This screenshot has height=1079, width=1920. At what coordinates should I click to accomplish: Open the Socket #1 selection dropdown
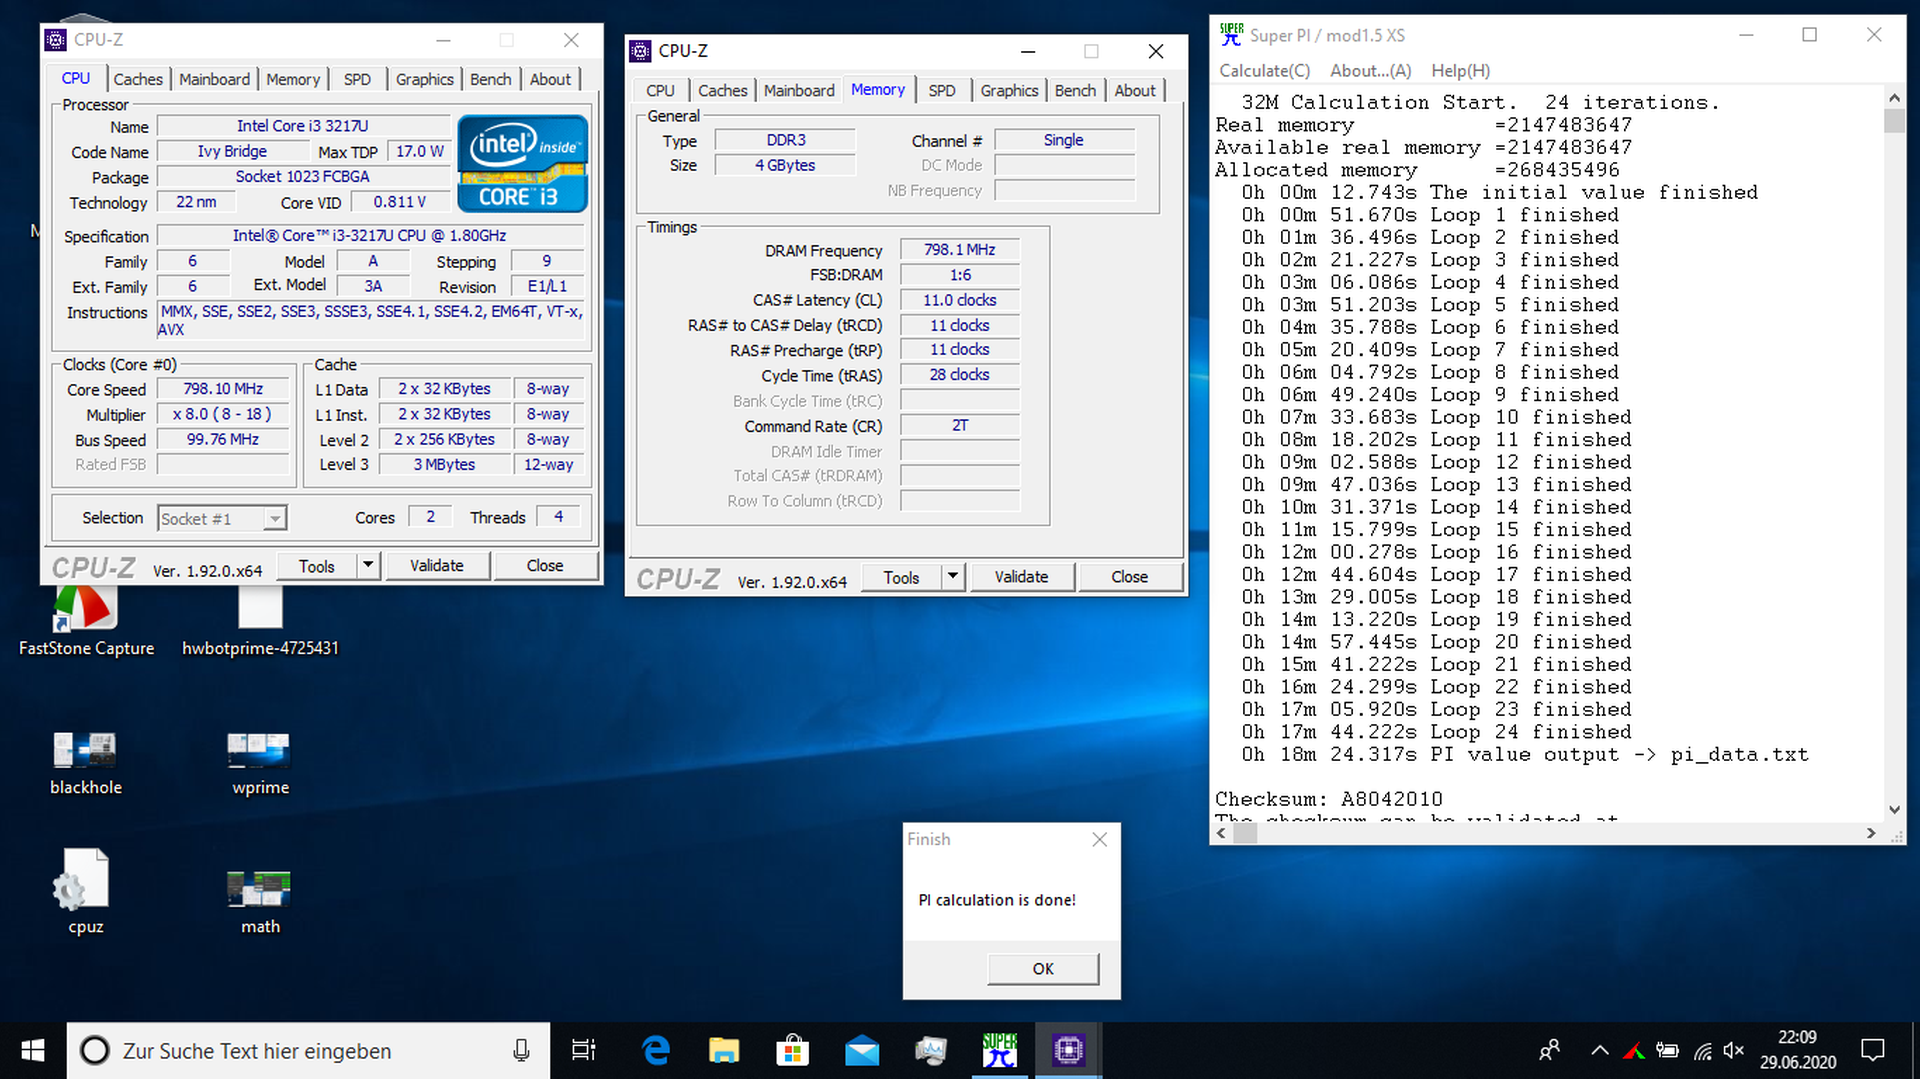222,518
